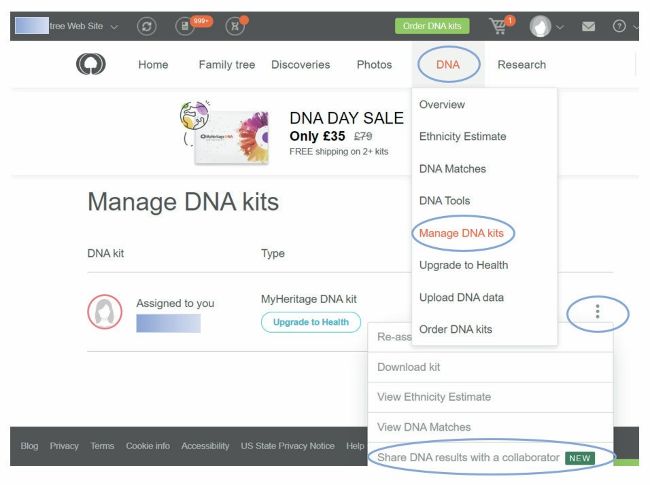Select Ethnicity Estimate in the DNA menu
This screenshot has width=650, height=485.
point(484,136)
